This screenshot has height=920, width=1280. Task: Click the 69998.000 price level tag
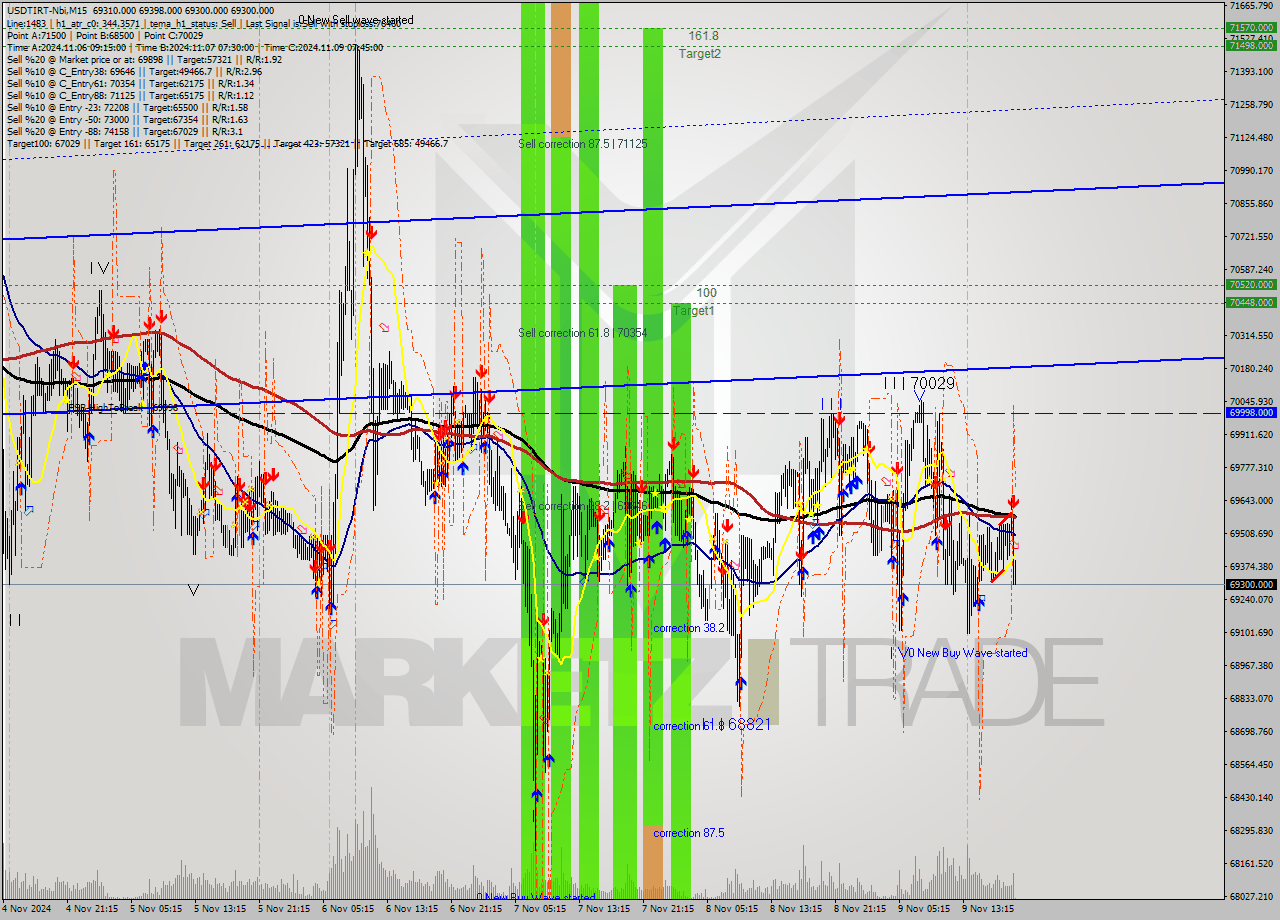click(1251, 412)
